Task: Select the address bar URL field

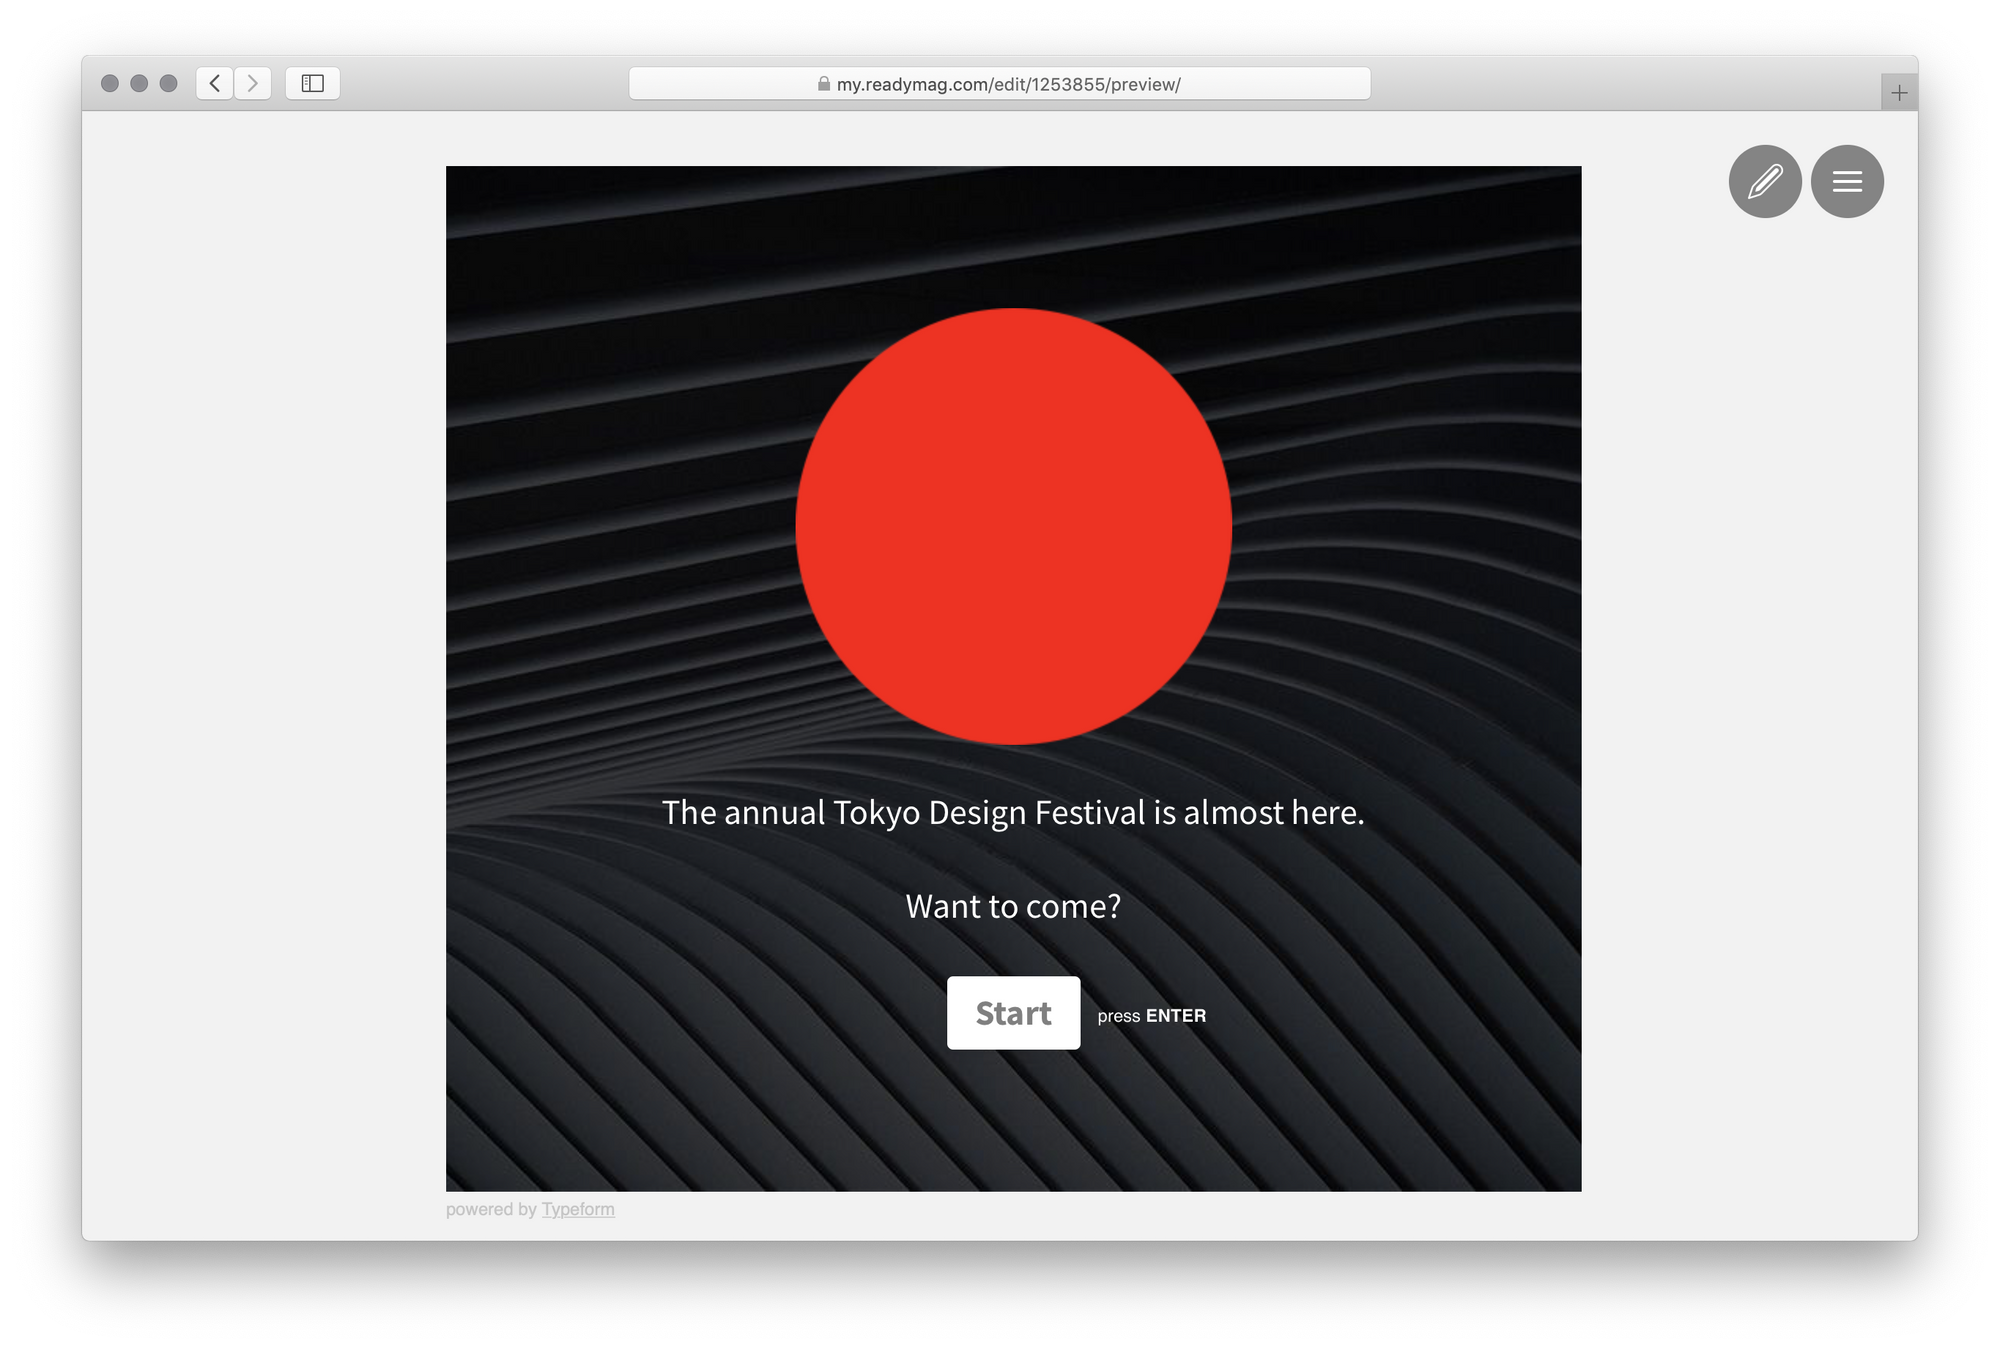Action: pyautogui.click(x=999, y=84)
